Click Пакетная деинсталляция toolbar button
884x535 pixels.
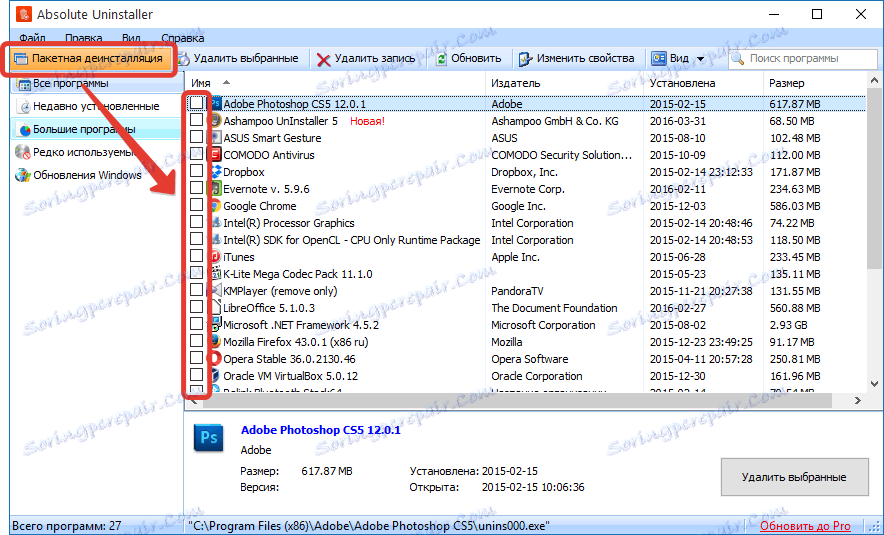[88, 58]
